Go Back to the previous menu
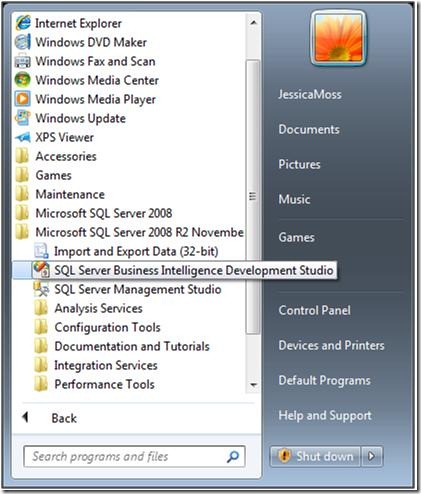Screen dimensions: 421x494 click(50, 418)
